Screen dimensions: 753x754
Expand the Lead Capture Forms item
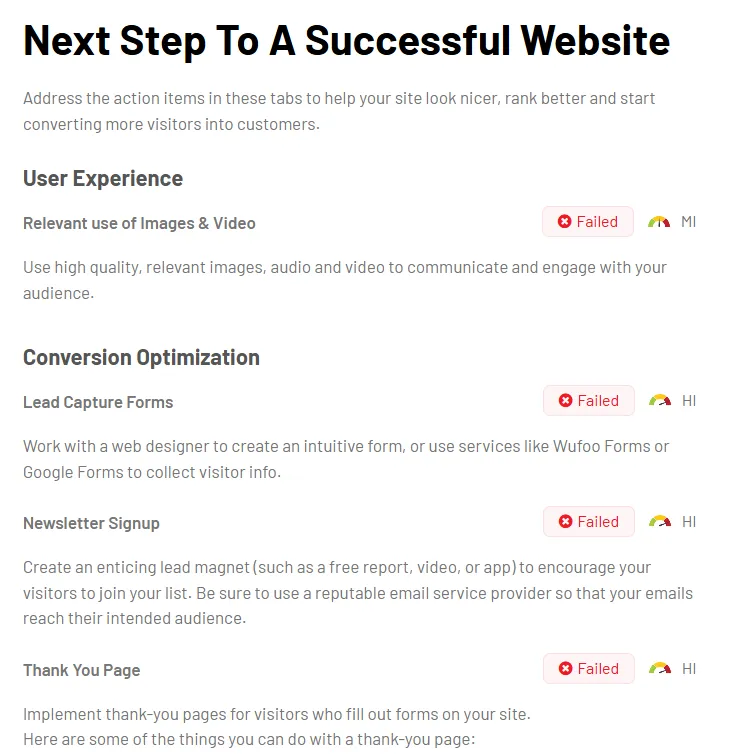click(x=98, y=402)
